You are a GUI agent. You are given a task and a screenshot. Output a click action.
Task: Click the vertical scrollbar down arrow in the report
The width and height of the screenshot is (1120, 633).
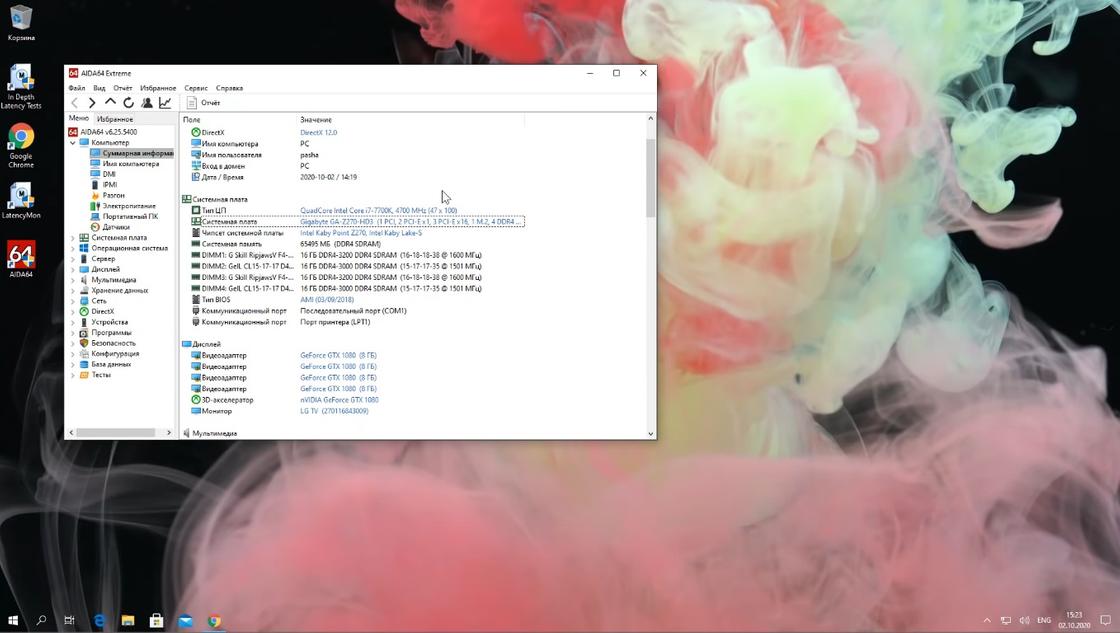point(651,434)
